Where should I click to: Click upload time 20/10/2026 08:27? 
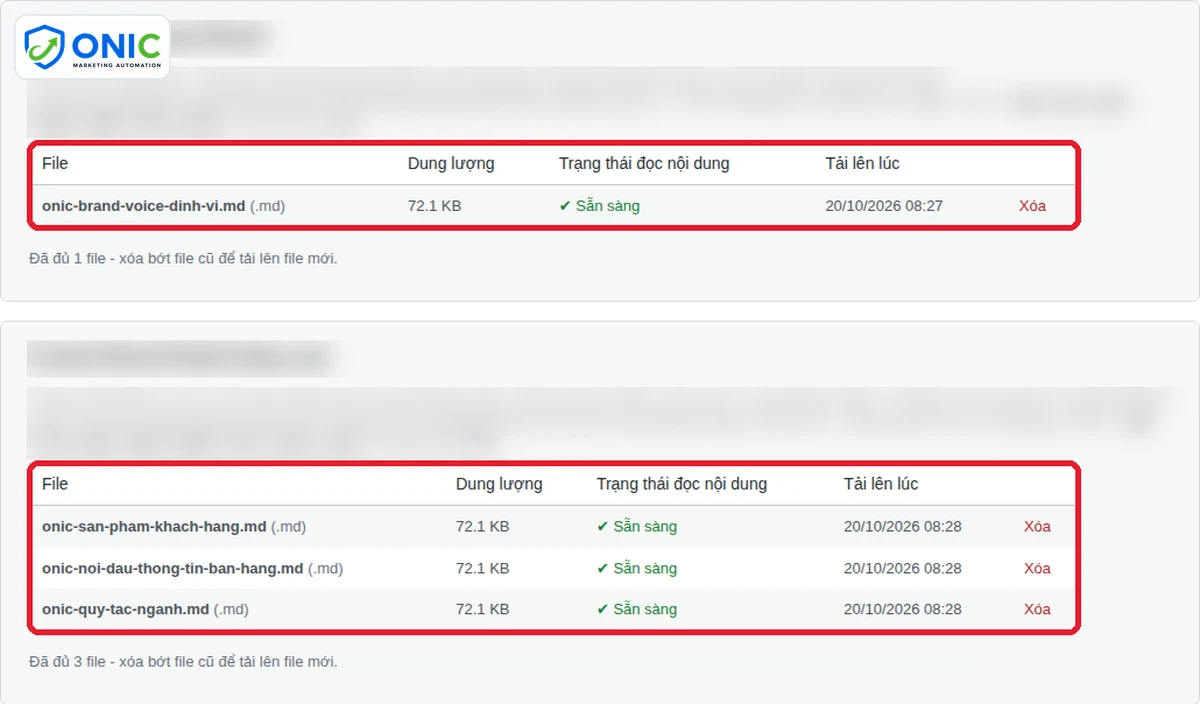click(x=884, y=206)
